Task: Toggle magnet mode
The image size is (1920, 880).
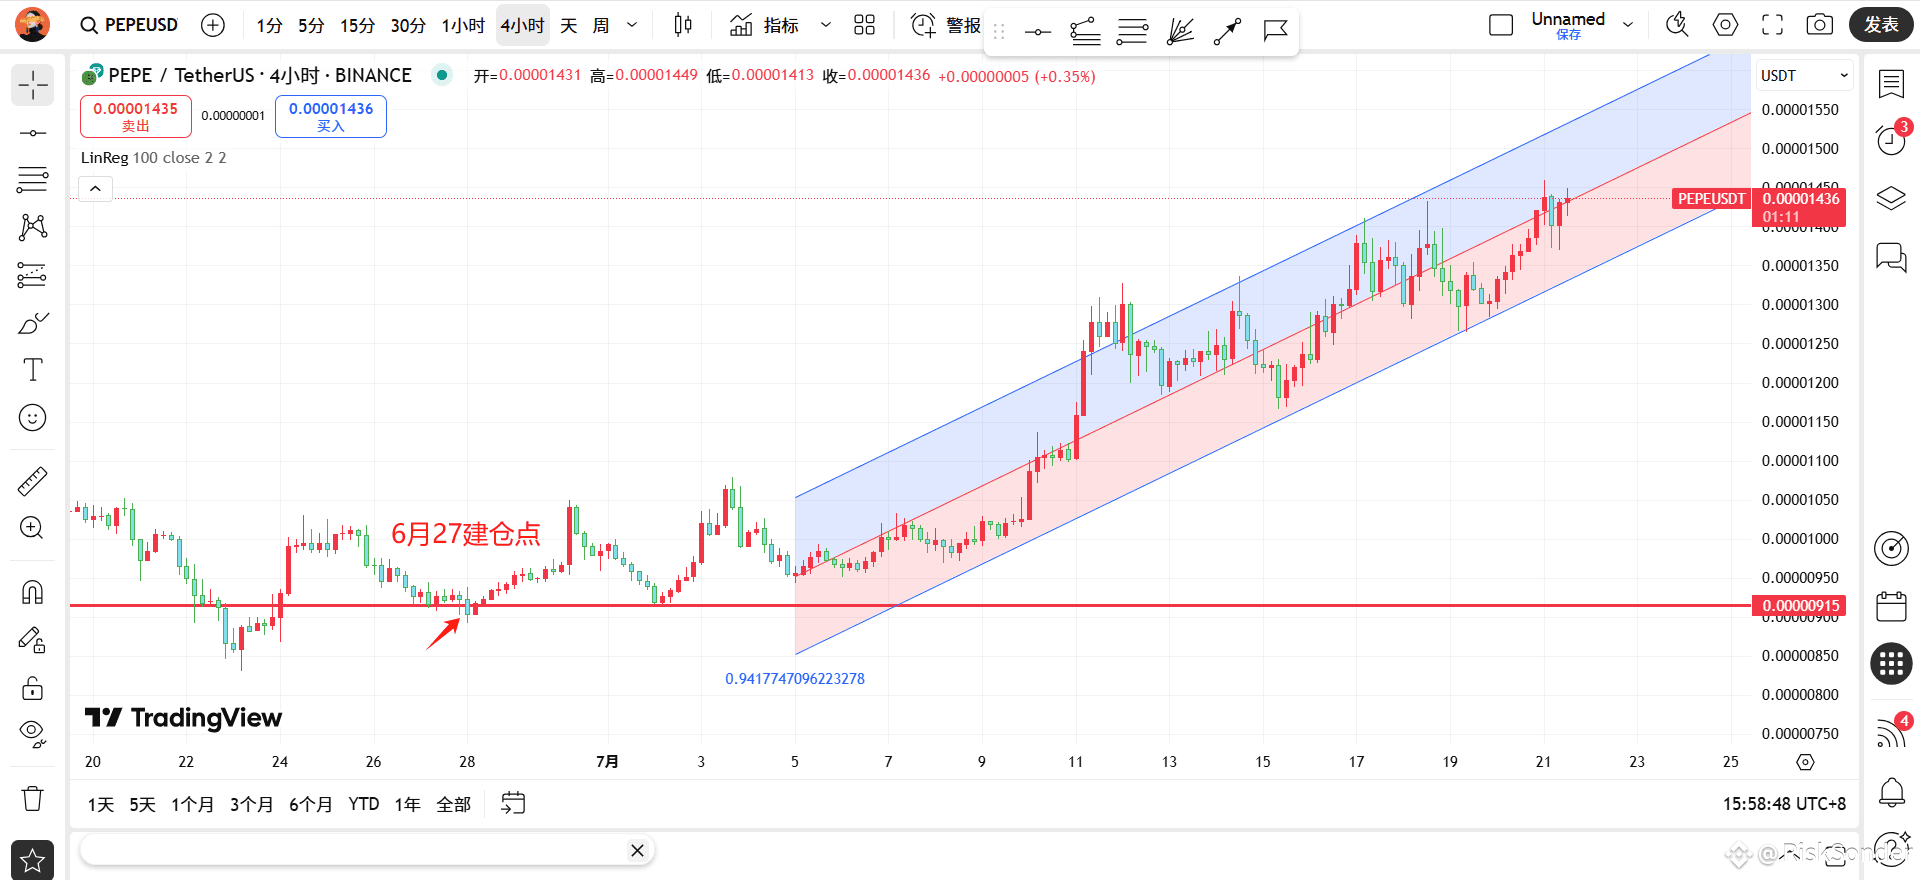Action: (x=33, y=593)
